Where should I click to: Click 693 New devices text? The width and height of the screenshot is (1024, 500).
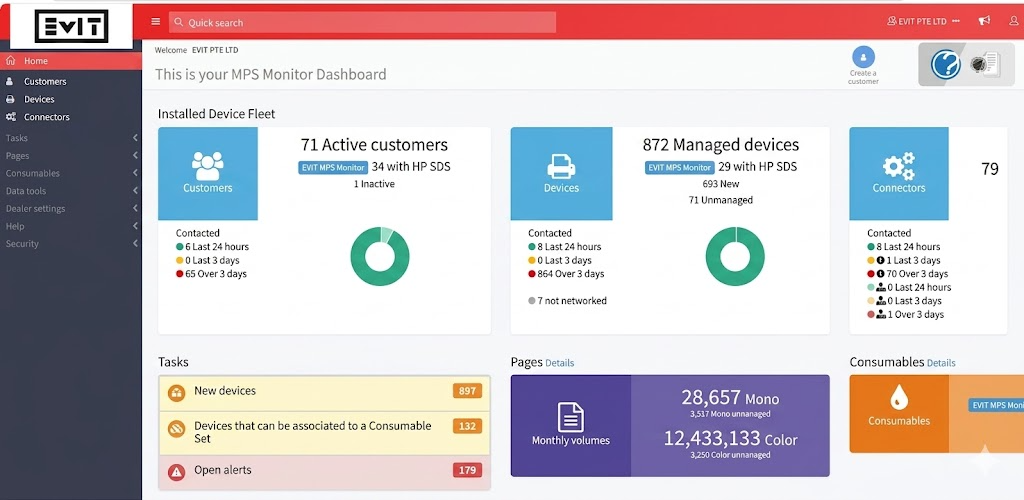721,184
